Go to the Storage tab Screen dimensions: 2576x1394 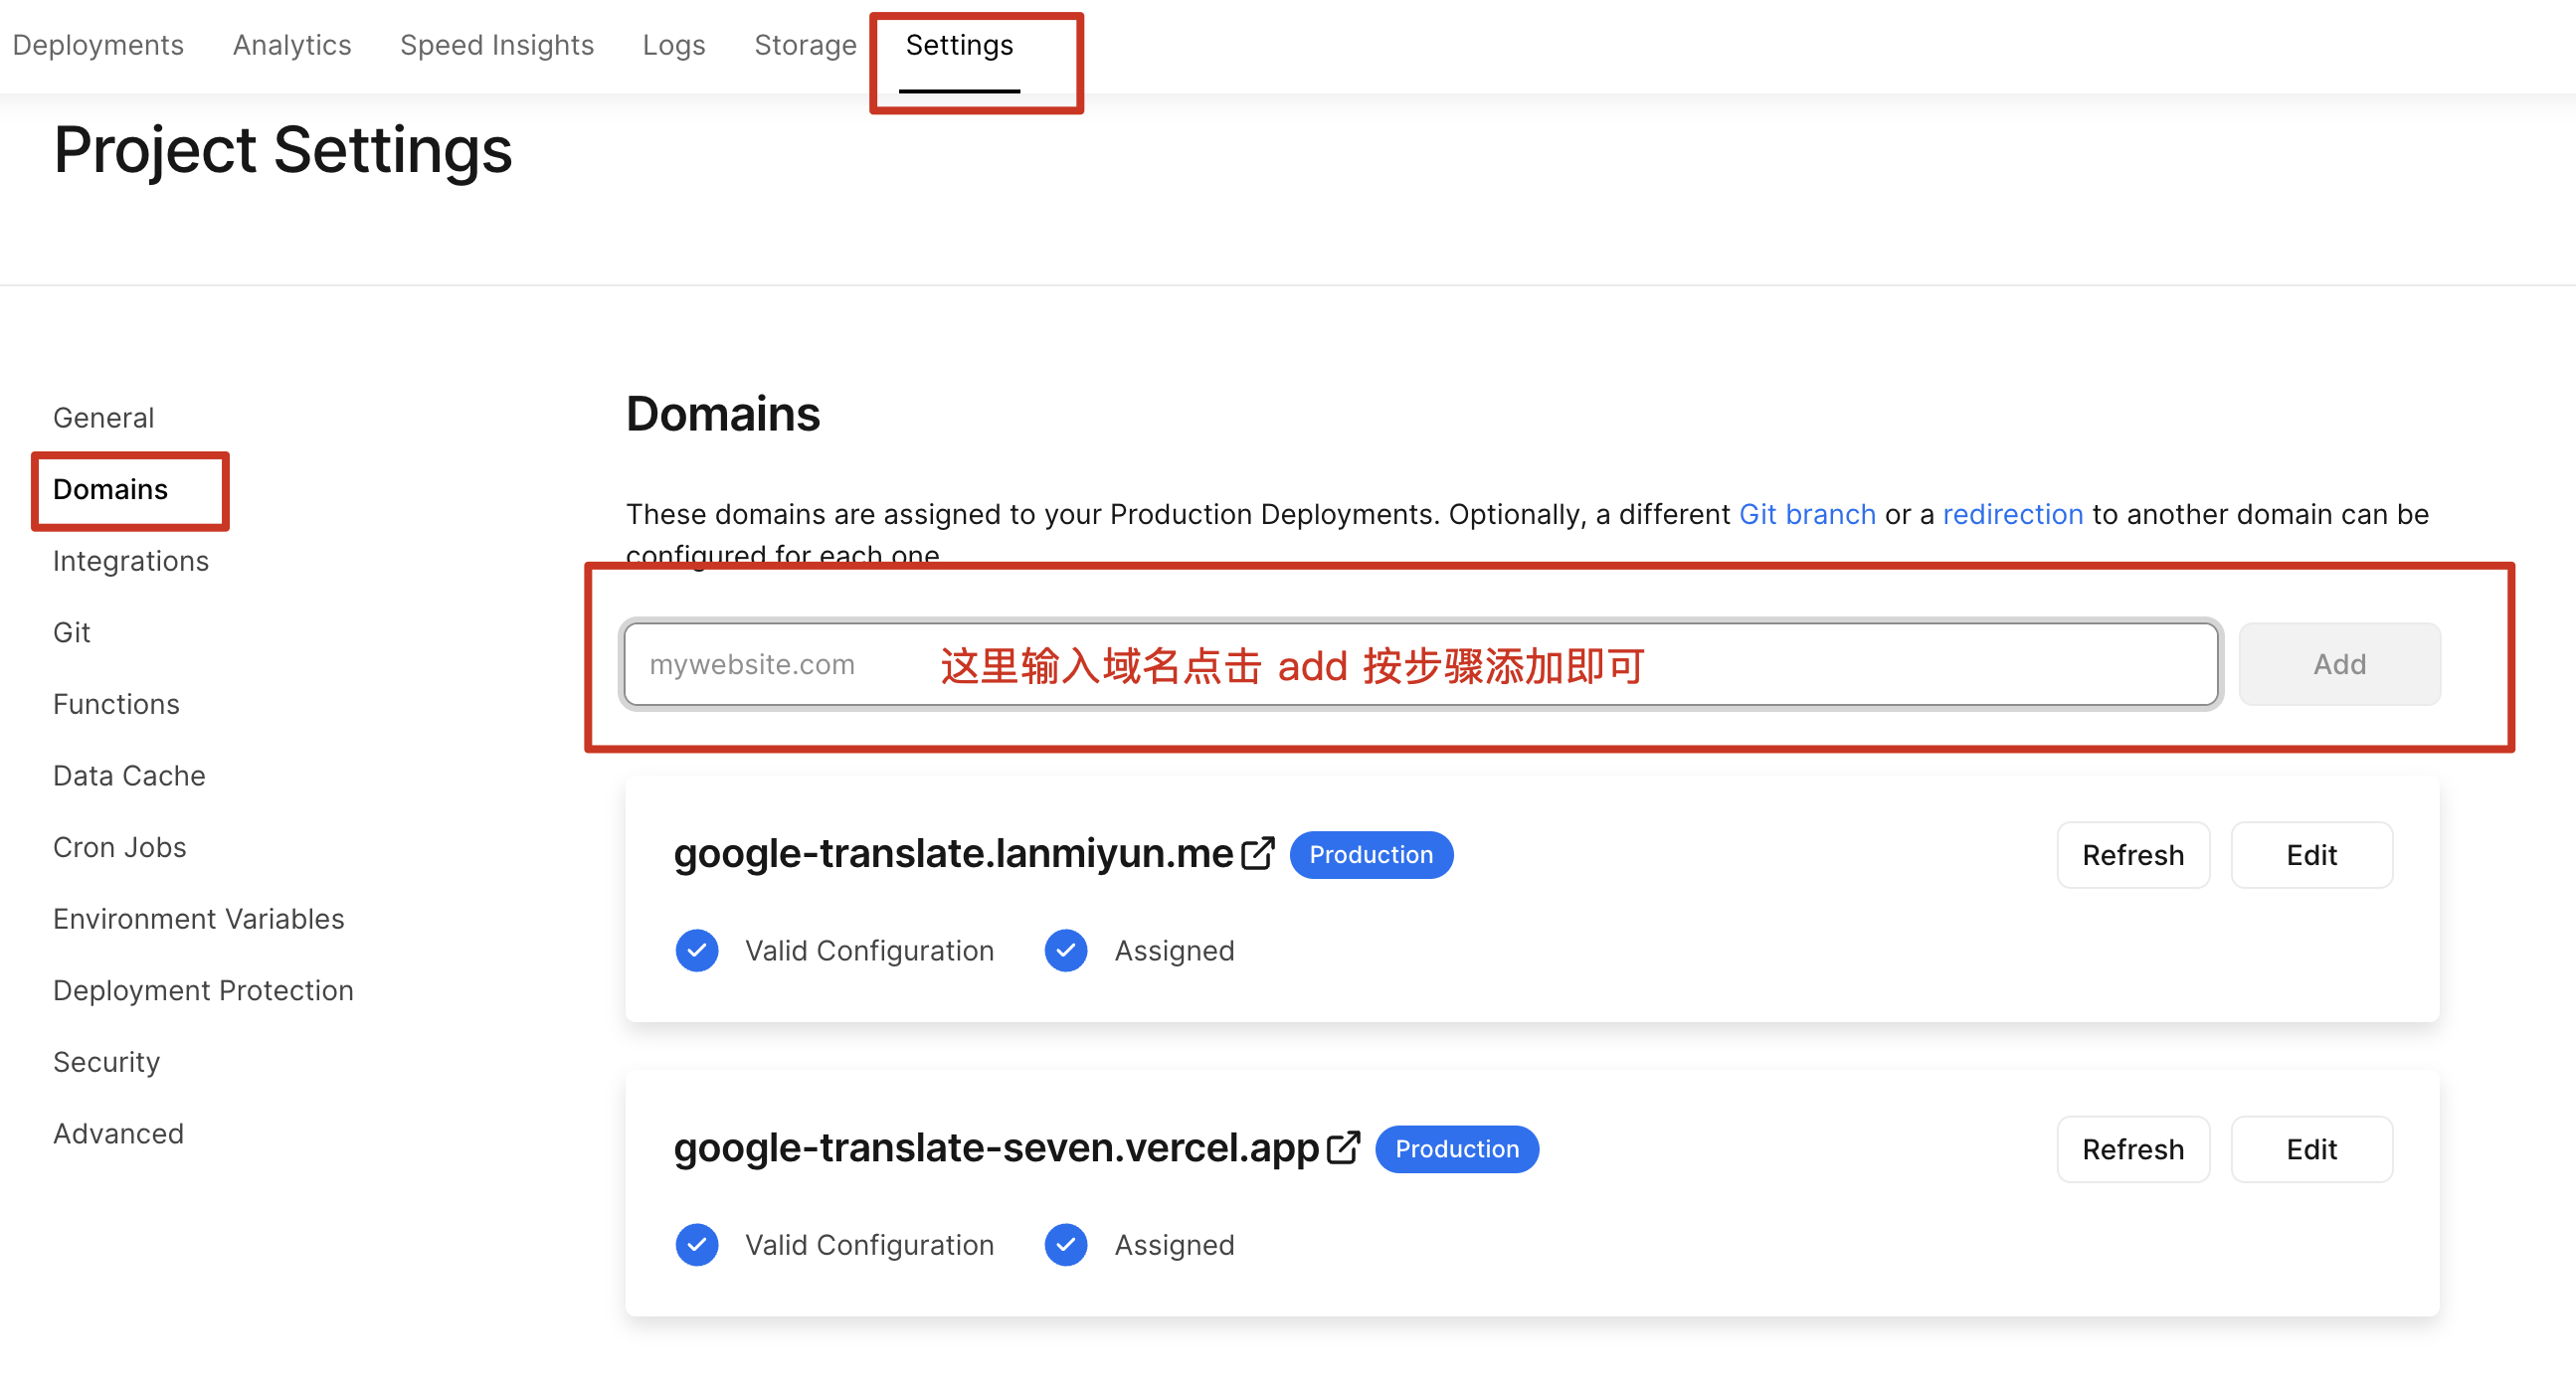805,45
